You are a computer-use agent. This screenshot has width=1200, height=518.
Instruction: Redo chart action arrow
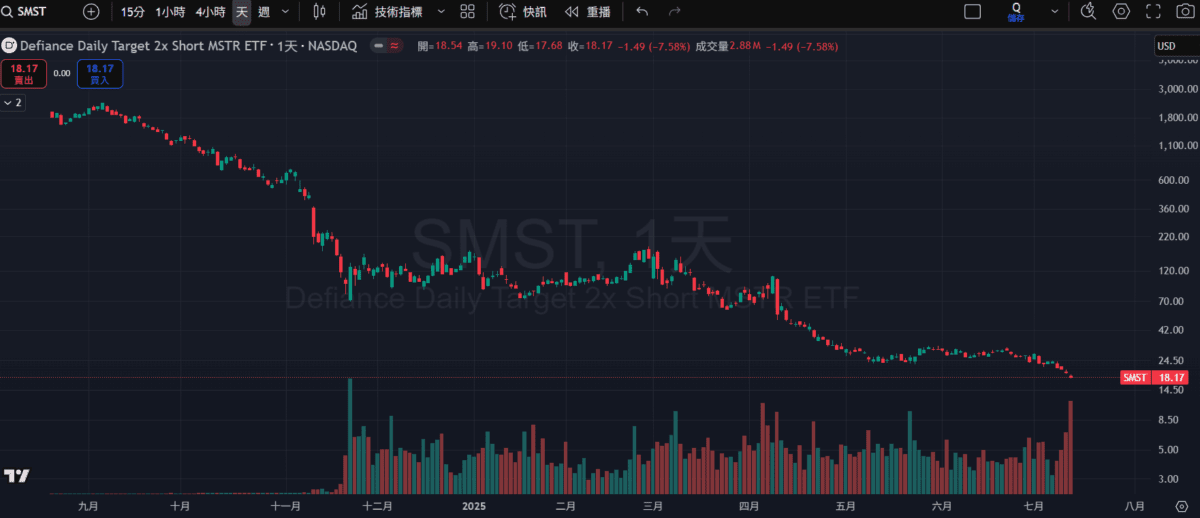coord(674,12)
